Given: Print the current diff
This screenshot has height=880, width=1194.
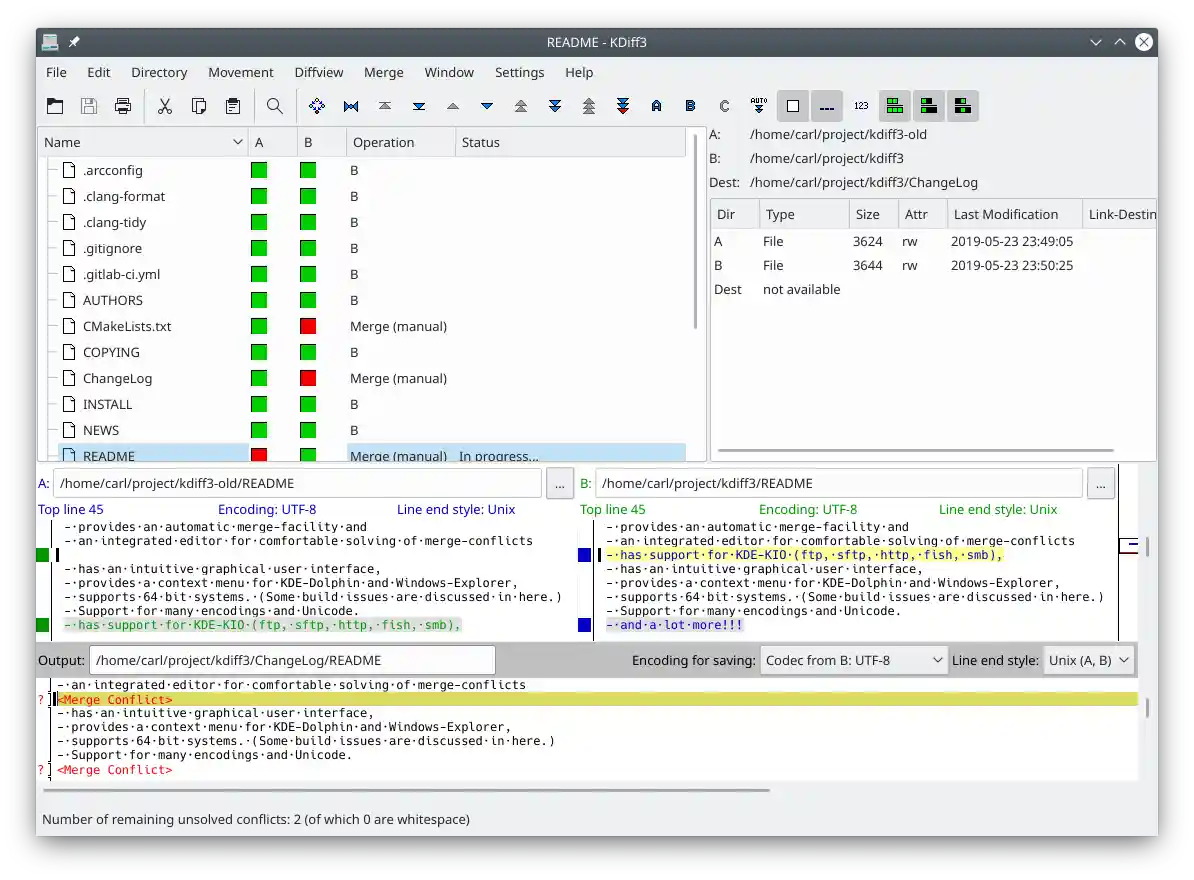Looking at the screenshot, I should 123,105.
